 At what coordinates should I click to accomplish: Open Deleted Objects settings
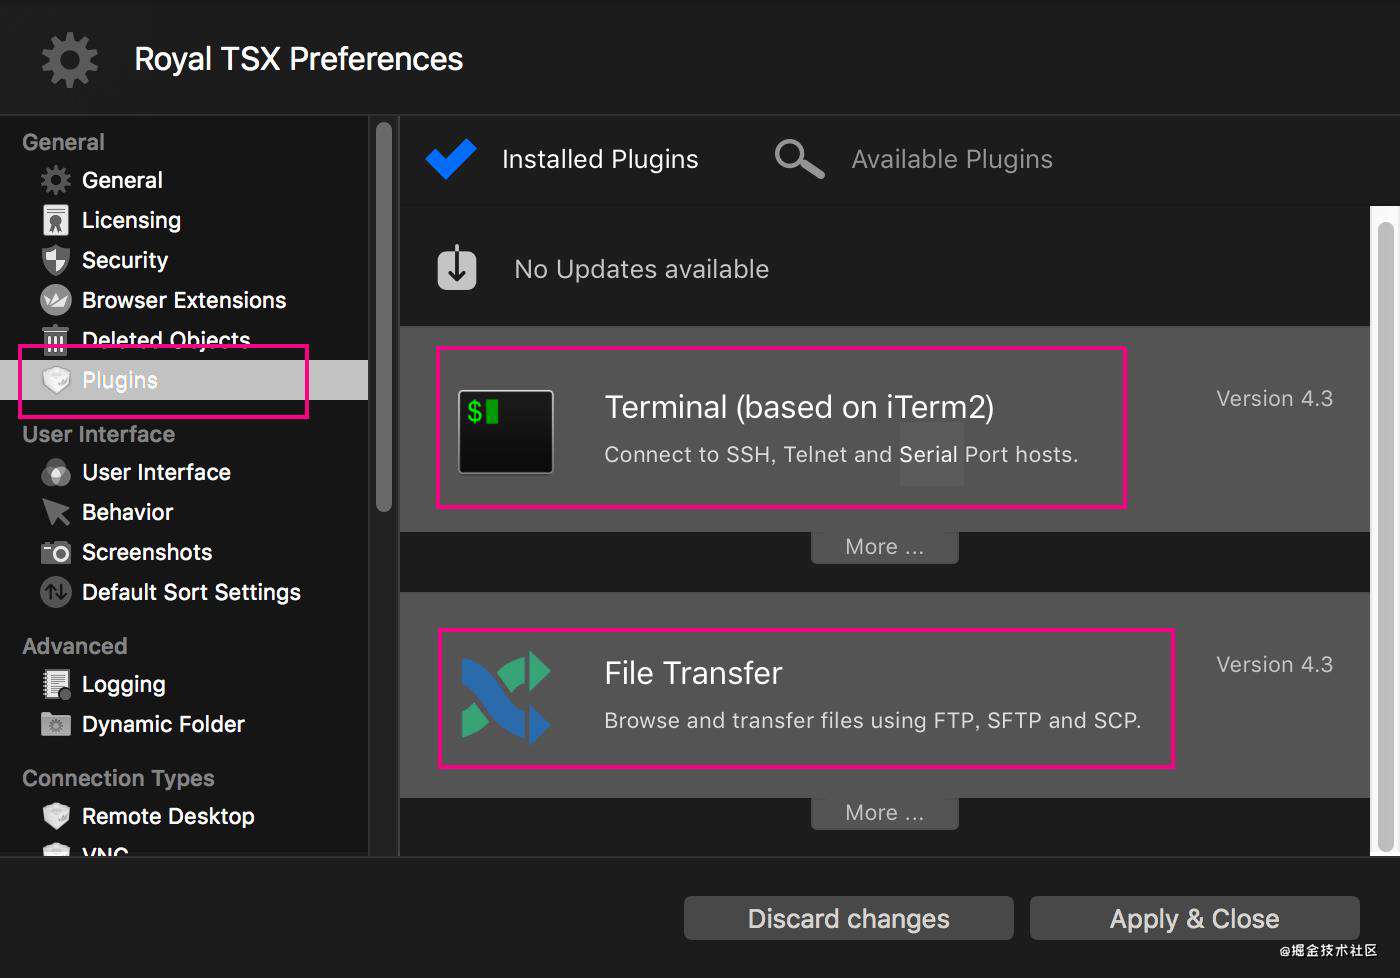pyautogui.click(x=166, y=340)
